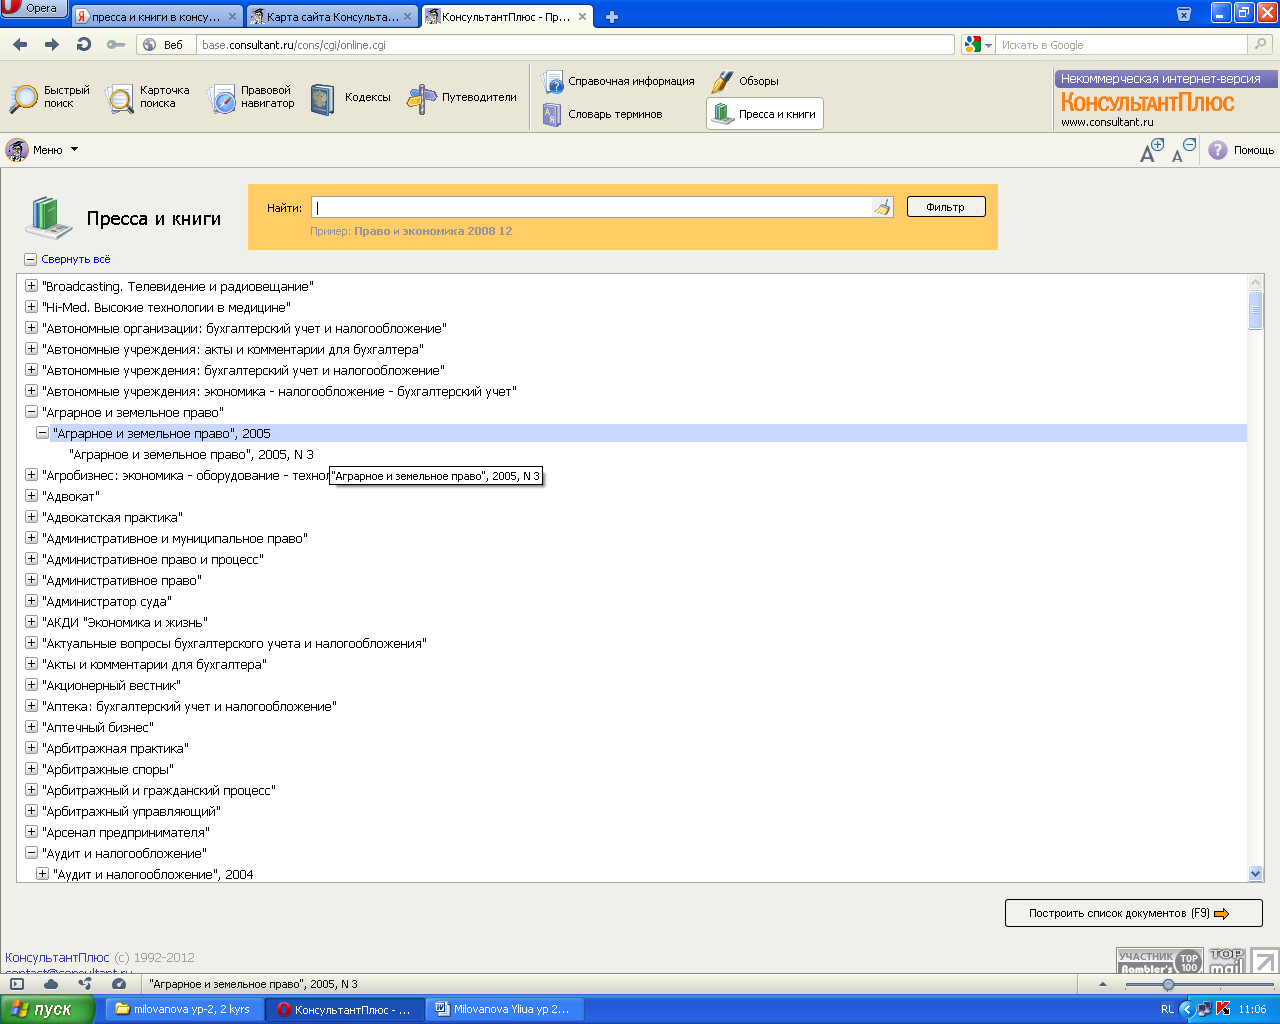
Task: Click Opera Link cloud icon
Action: [x=51, y=984]
